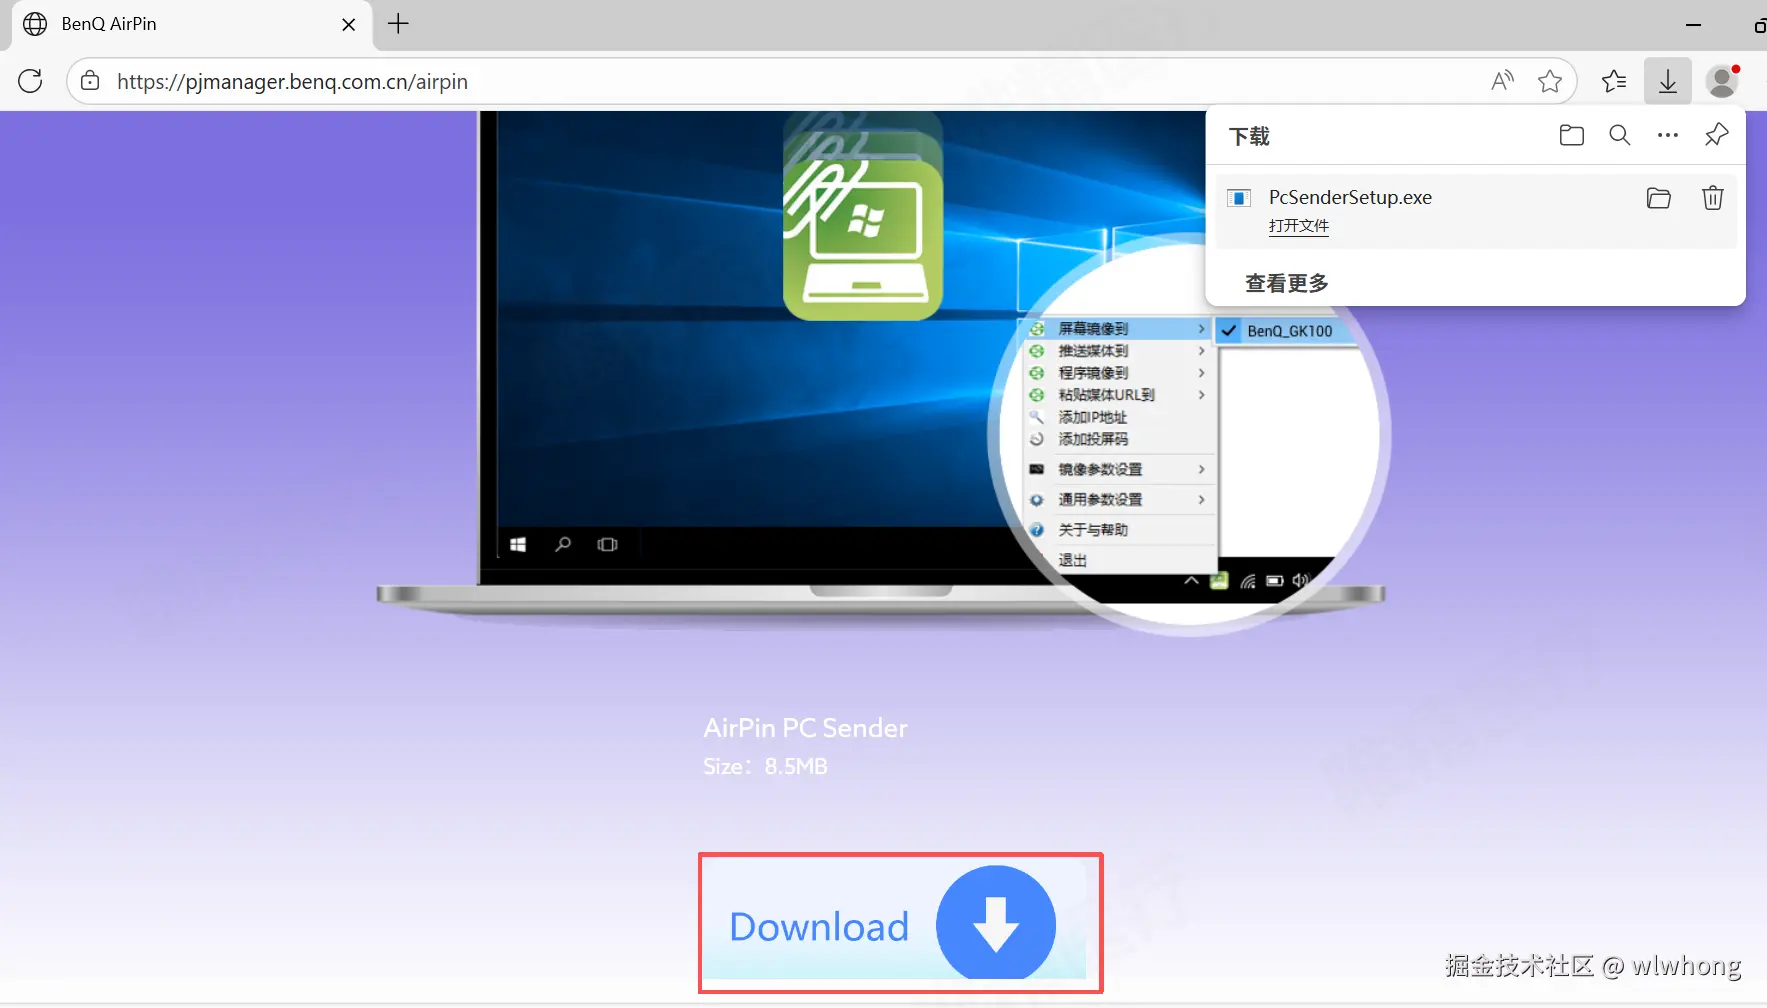Open file link under PcSenderSetup.exe
The height and width of the screenshot is (1008, 1767).
1299,226
